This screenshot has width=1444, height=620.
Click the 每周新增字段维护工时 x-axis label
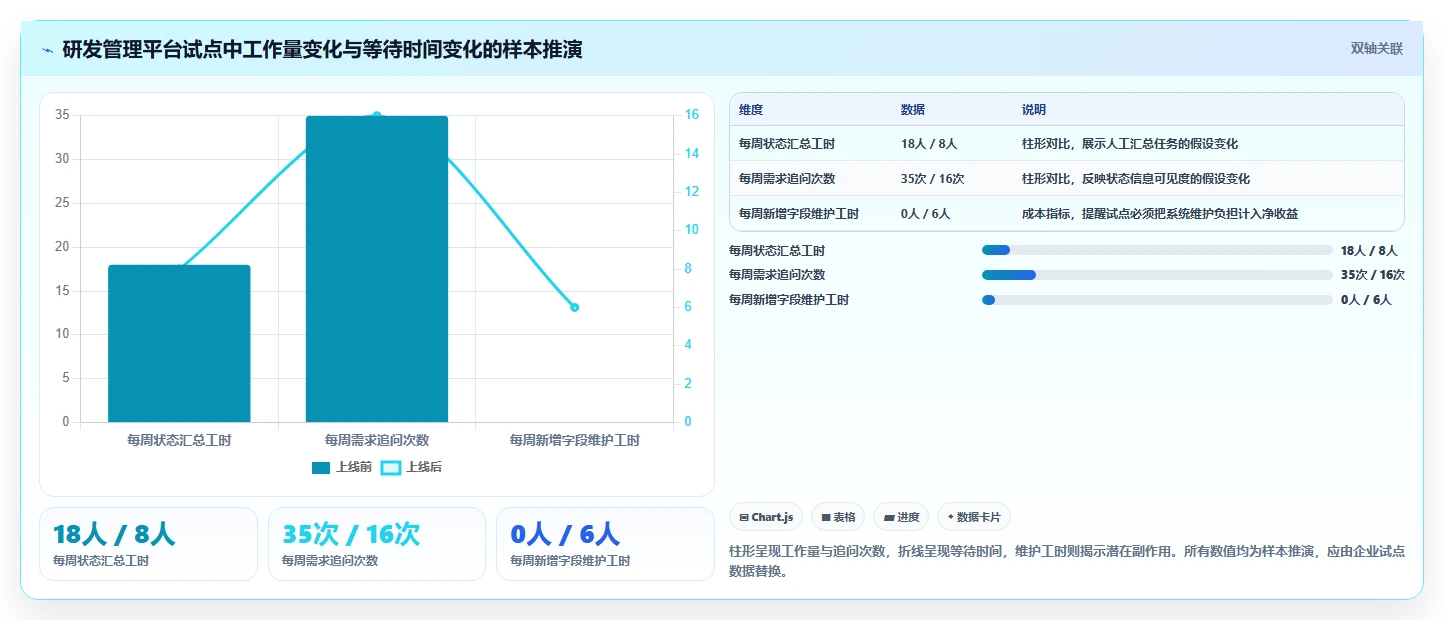(575, 440)
